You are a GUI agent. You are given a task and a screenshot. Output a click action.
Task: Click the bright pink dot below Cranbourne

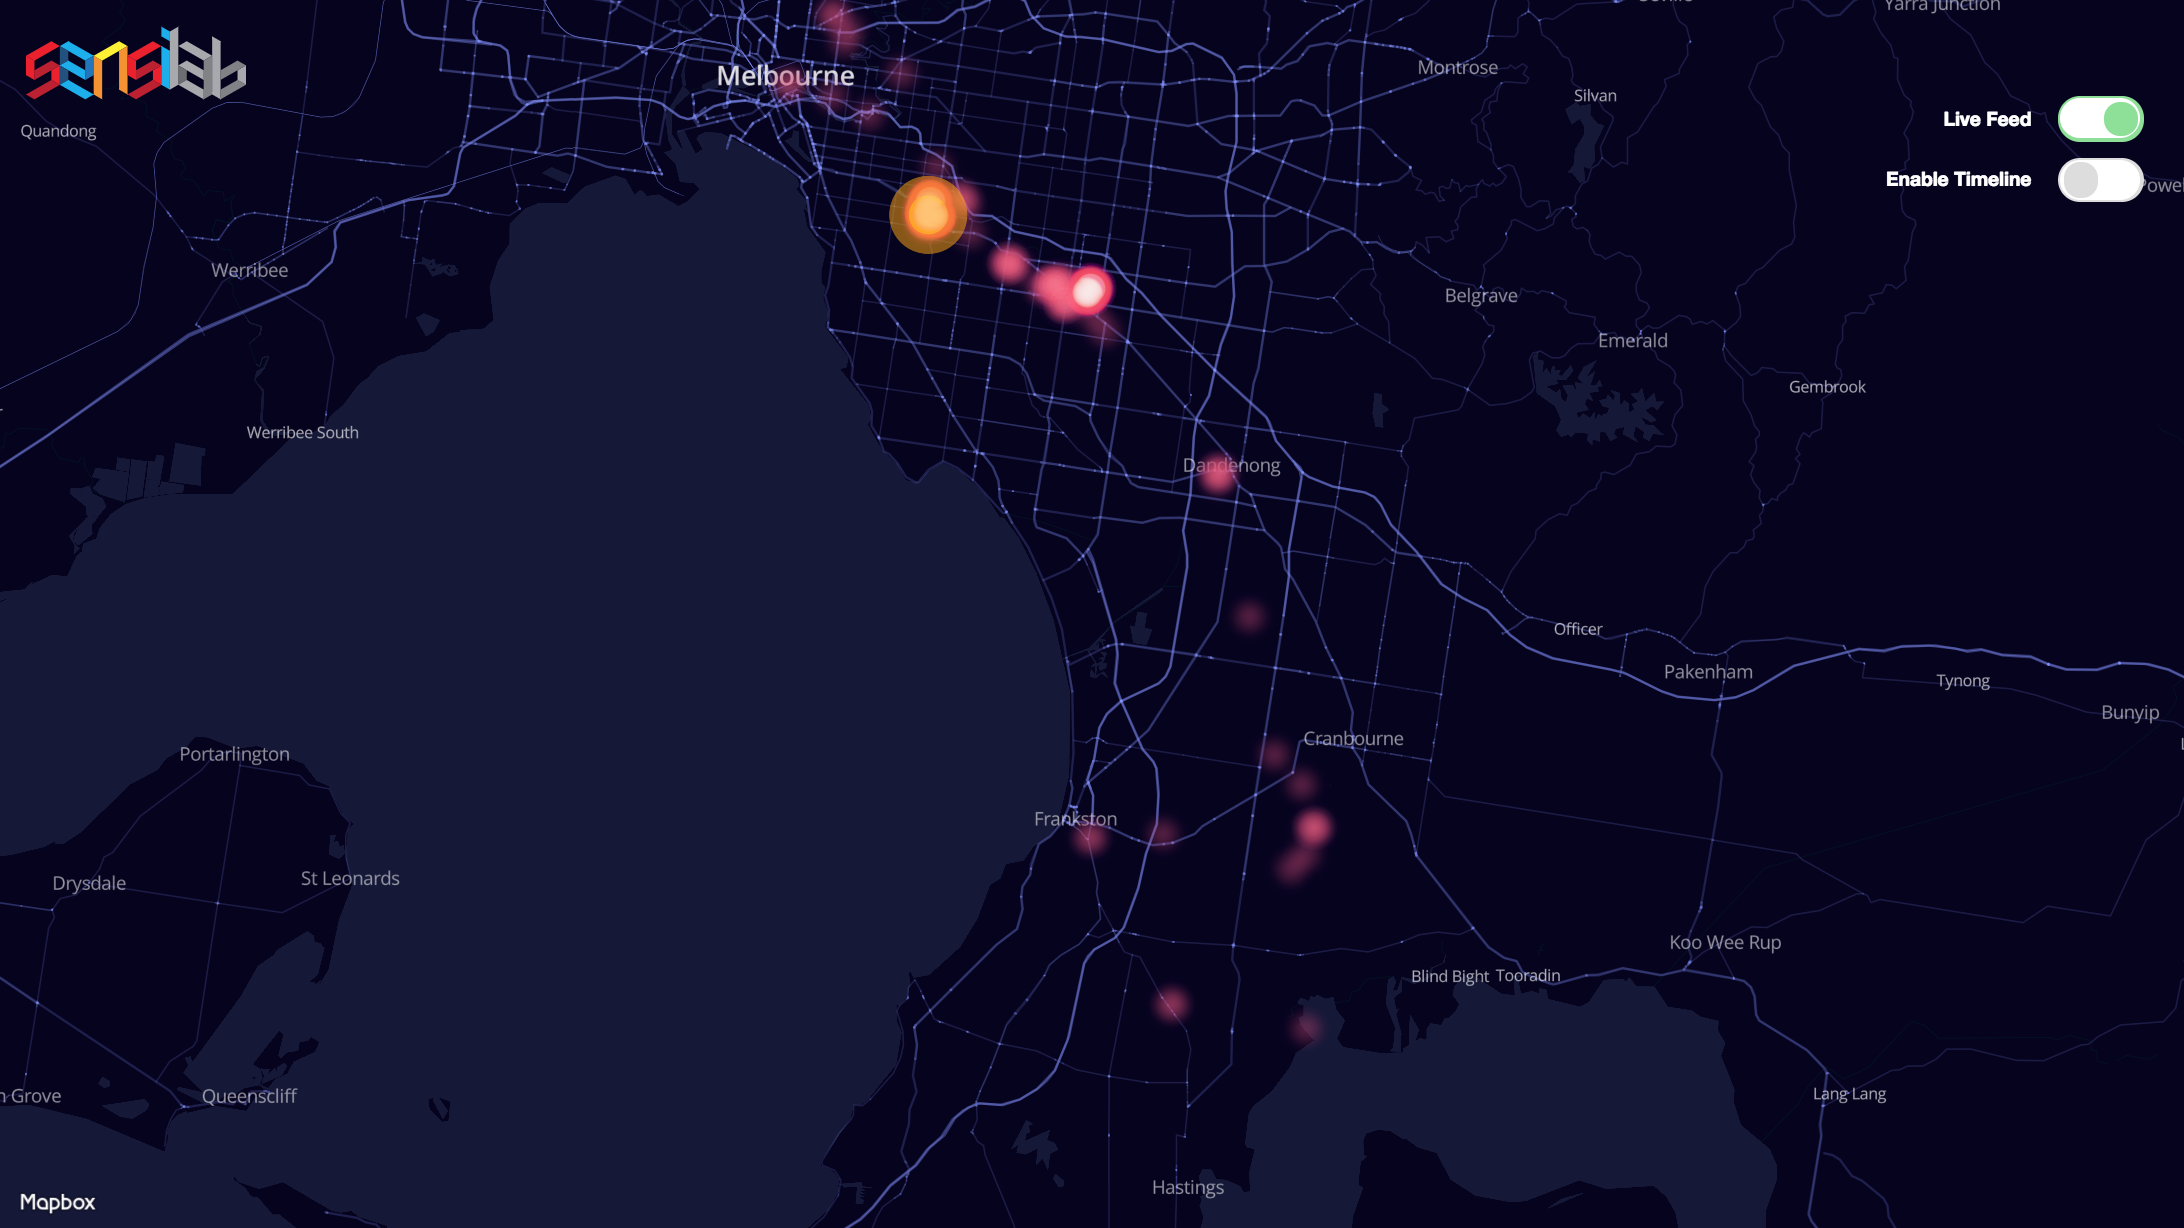pyautogui.click(x=1313, y=828)
